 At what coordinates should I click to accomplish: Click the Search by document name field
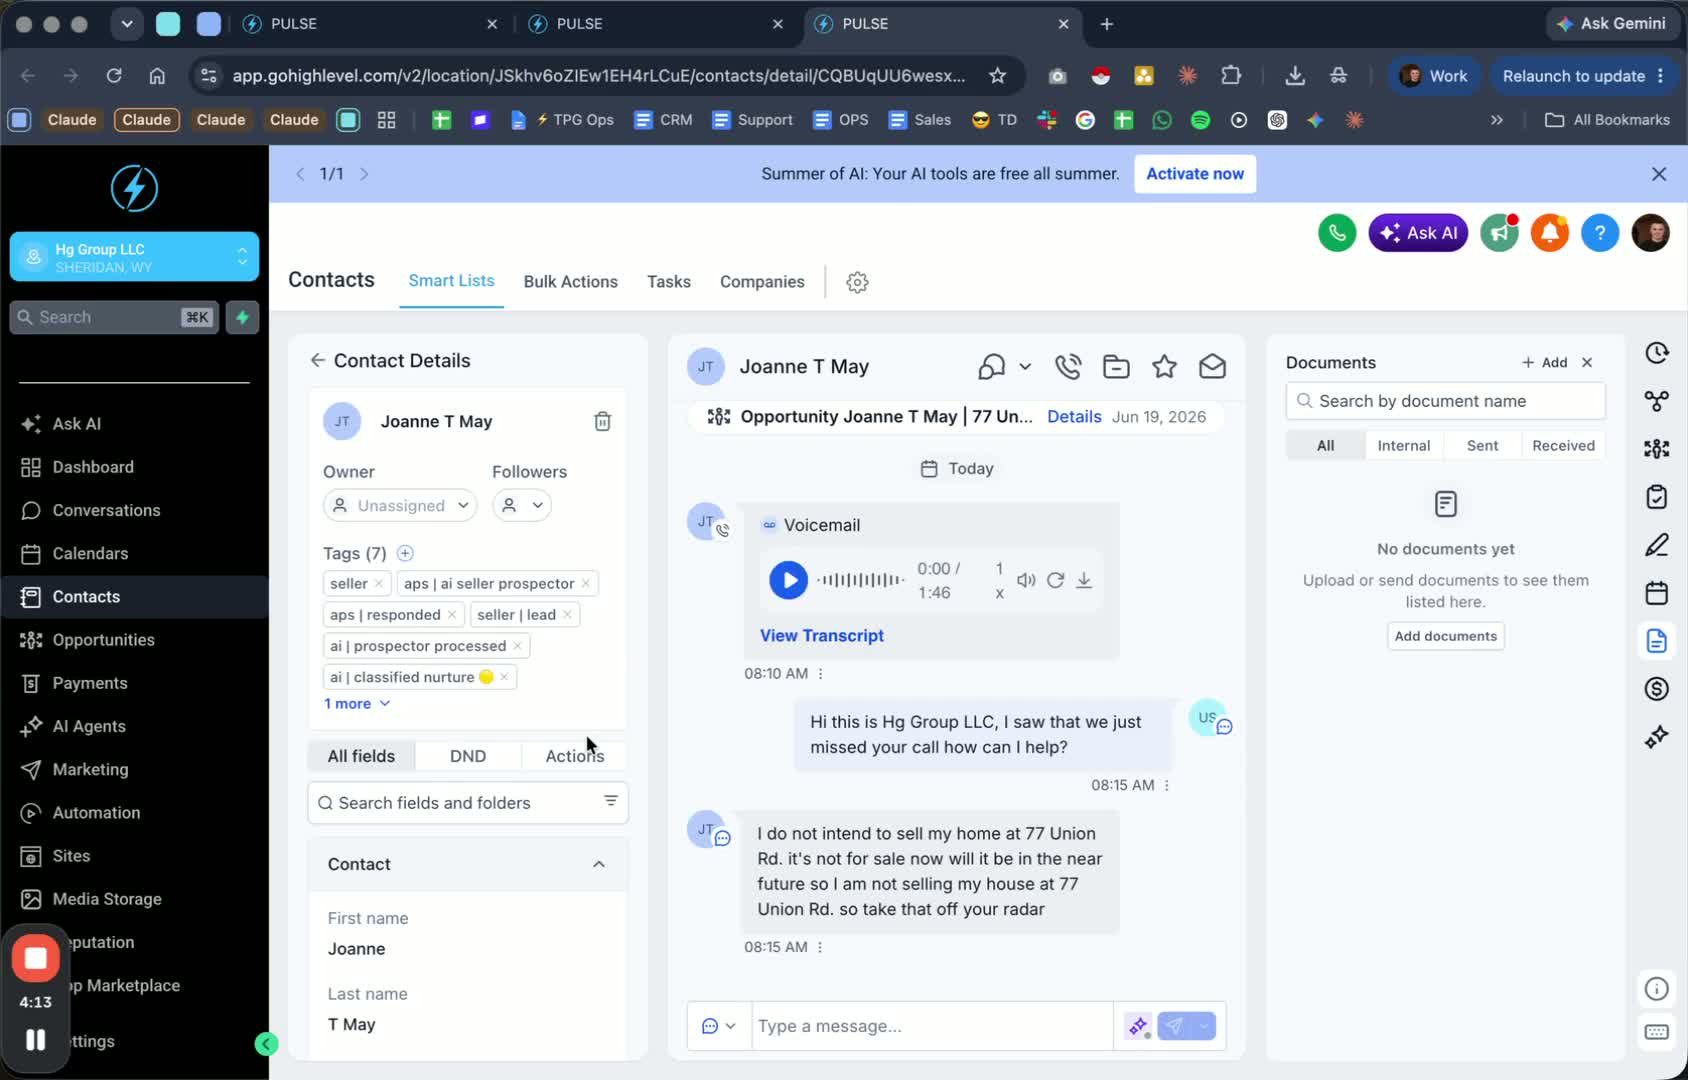coord(1446,401)
